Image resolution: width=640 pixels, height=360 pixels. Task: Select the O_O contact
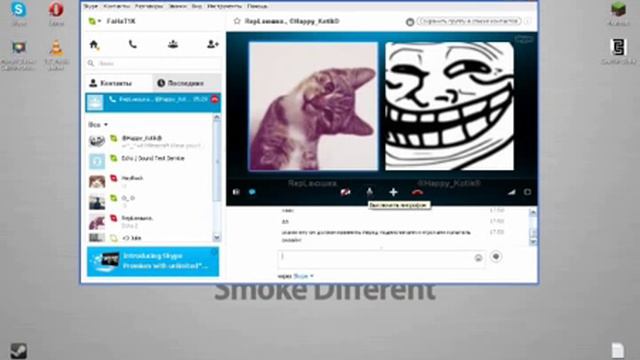click(149, 201)
